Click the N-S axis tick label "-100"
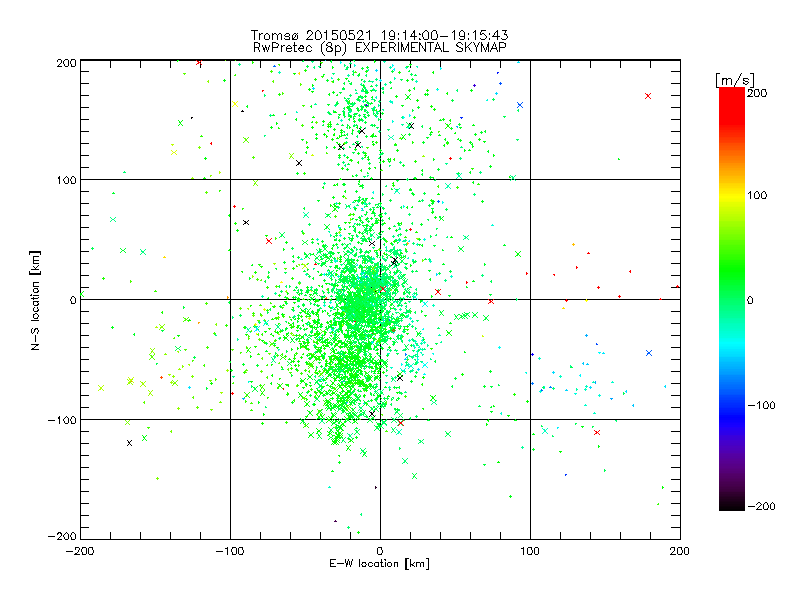The image size is (800, 600). [x=62, y=420]
